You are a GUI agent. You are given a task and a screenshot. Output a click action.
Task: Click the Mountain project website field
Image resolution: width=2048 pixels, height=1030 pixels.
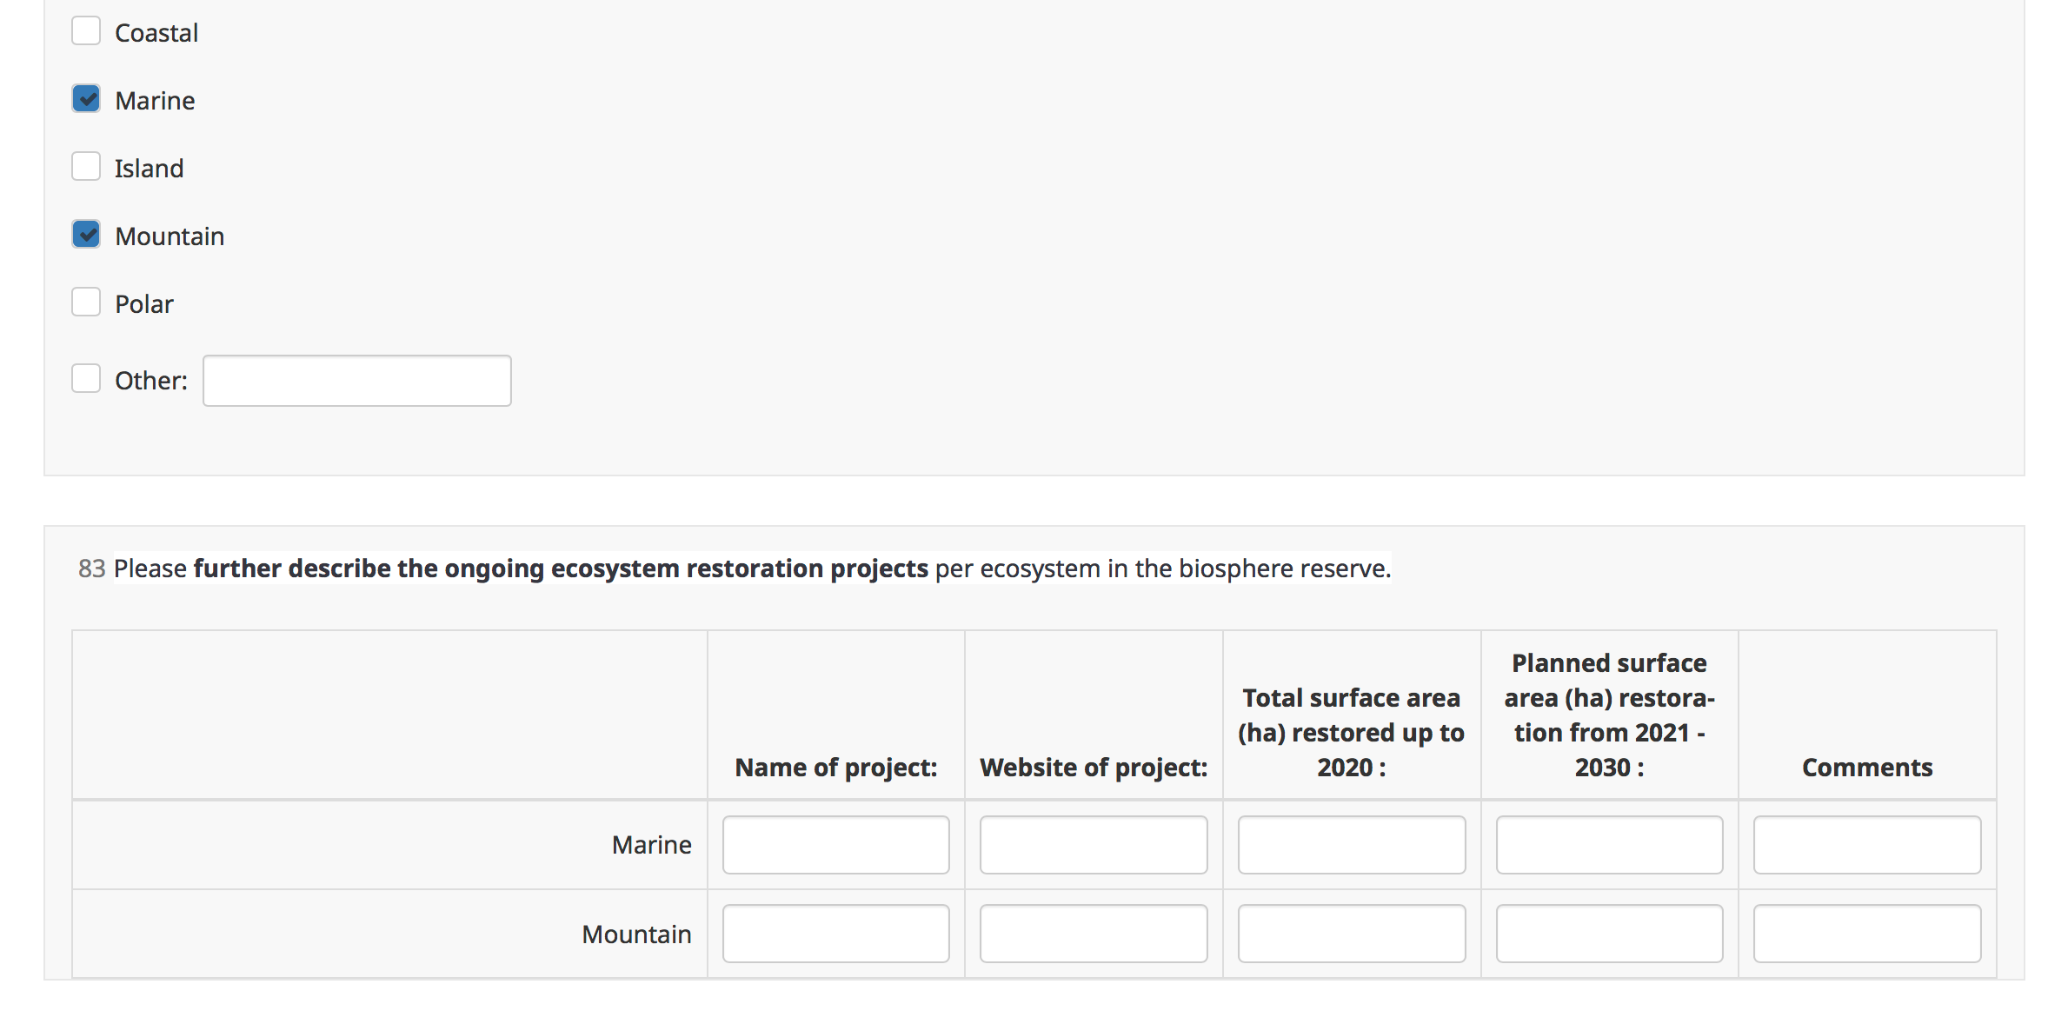[1093, 934]
